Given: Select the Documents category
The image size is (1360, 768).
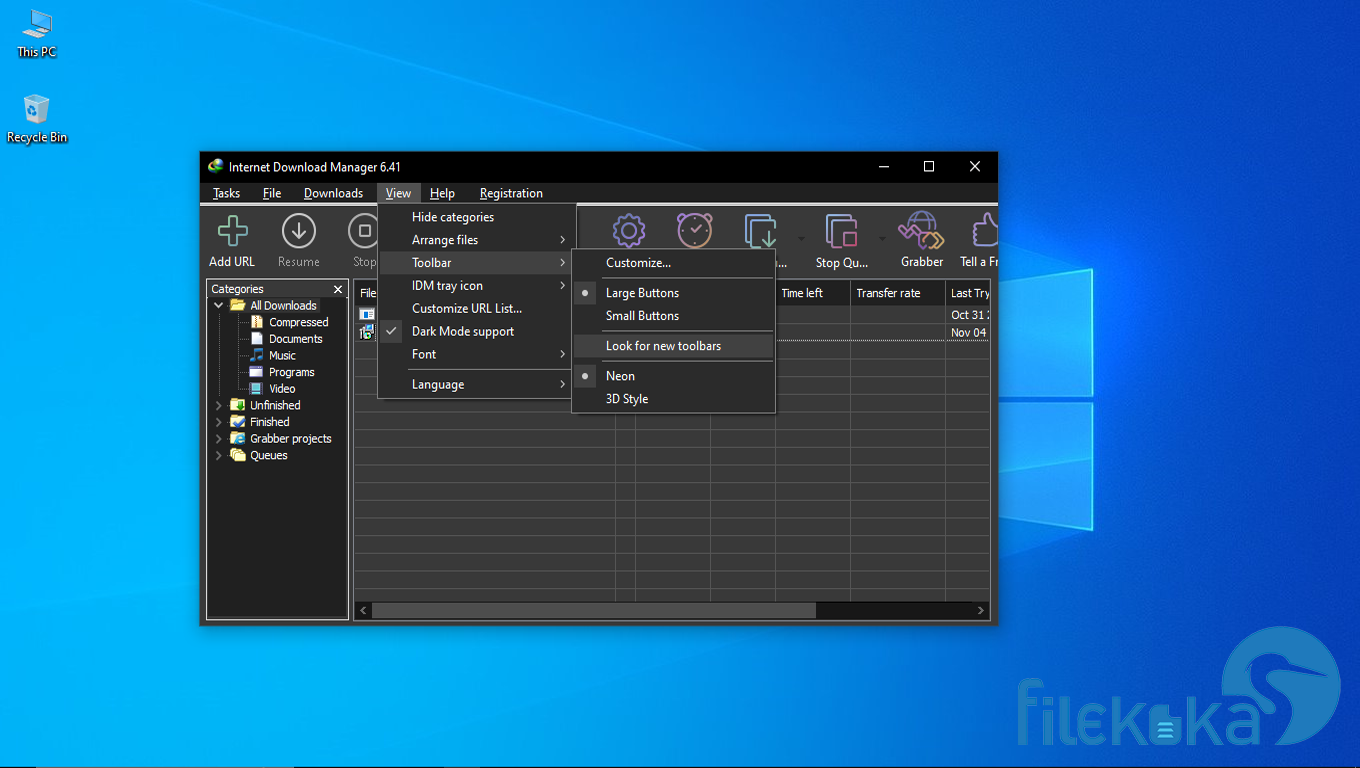Looking at the screenshot, I should click(x=295, y=339).
